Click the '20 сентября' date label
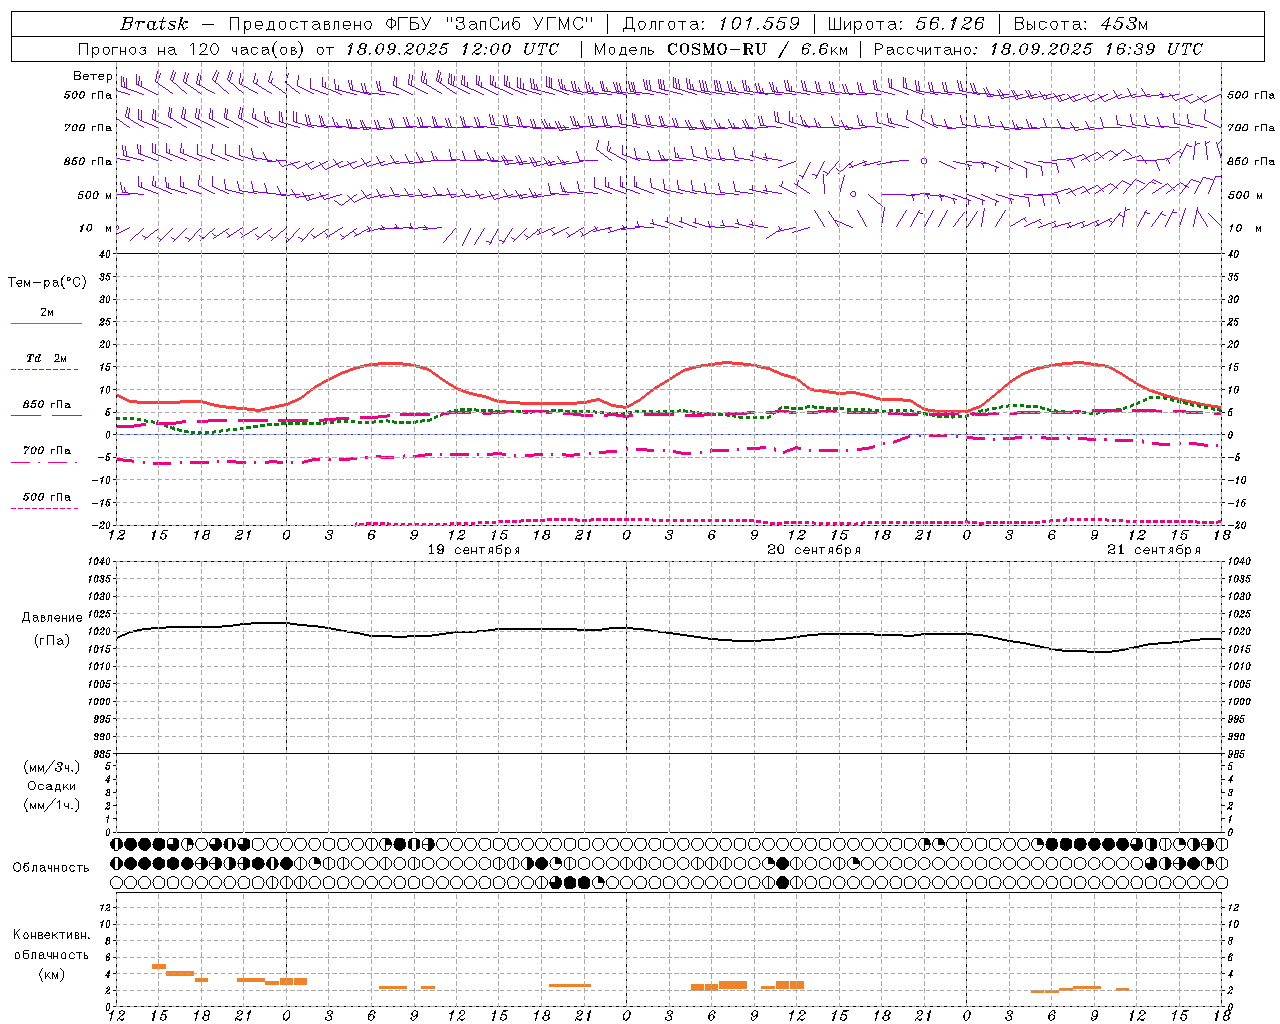This screenshot has width=1280, height=1024. click(x=814, y=550)
